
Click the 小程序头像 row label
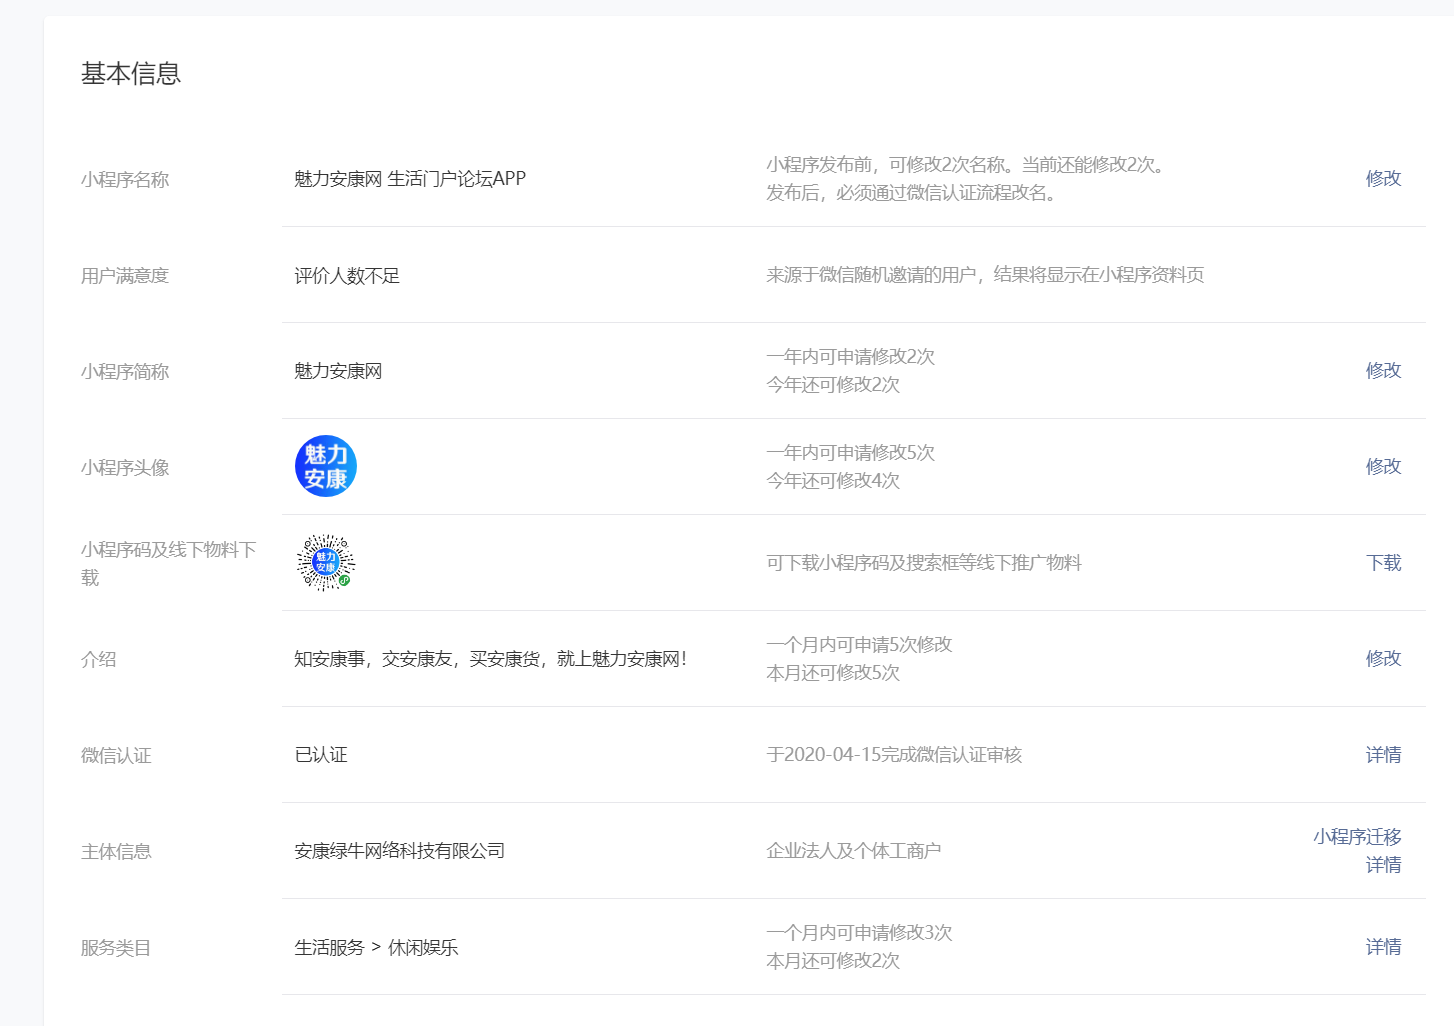125,468
